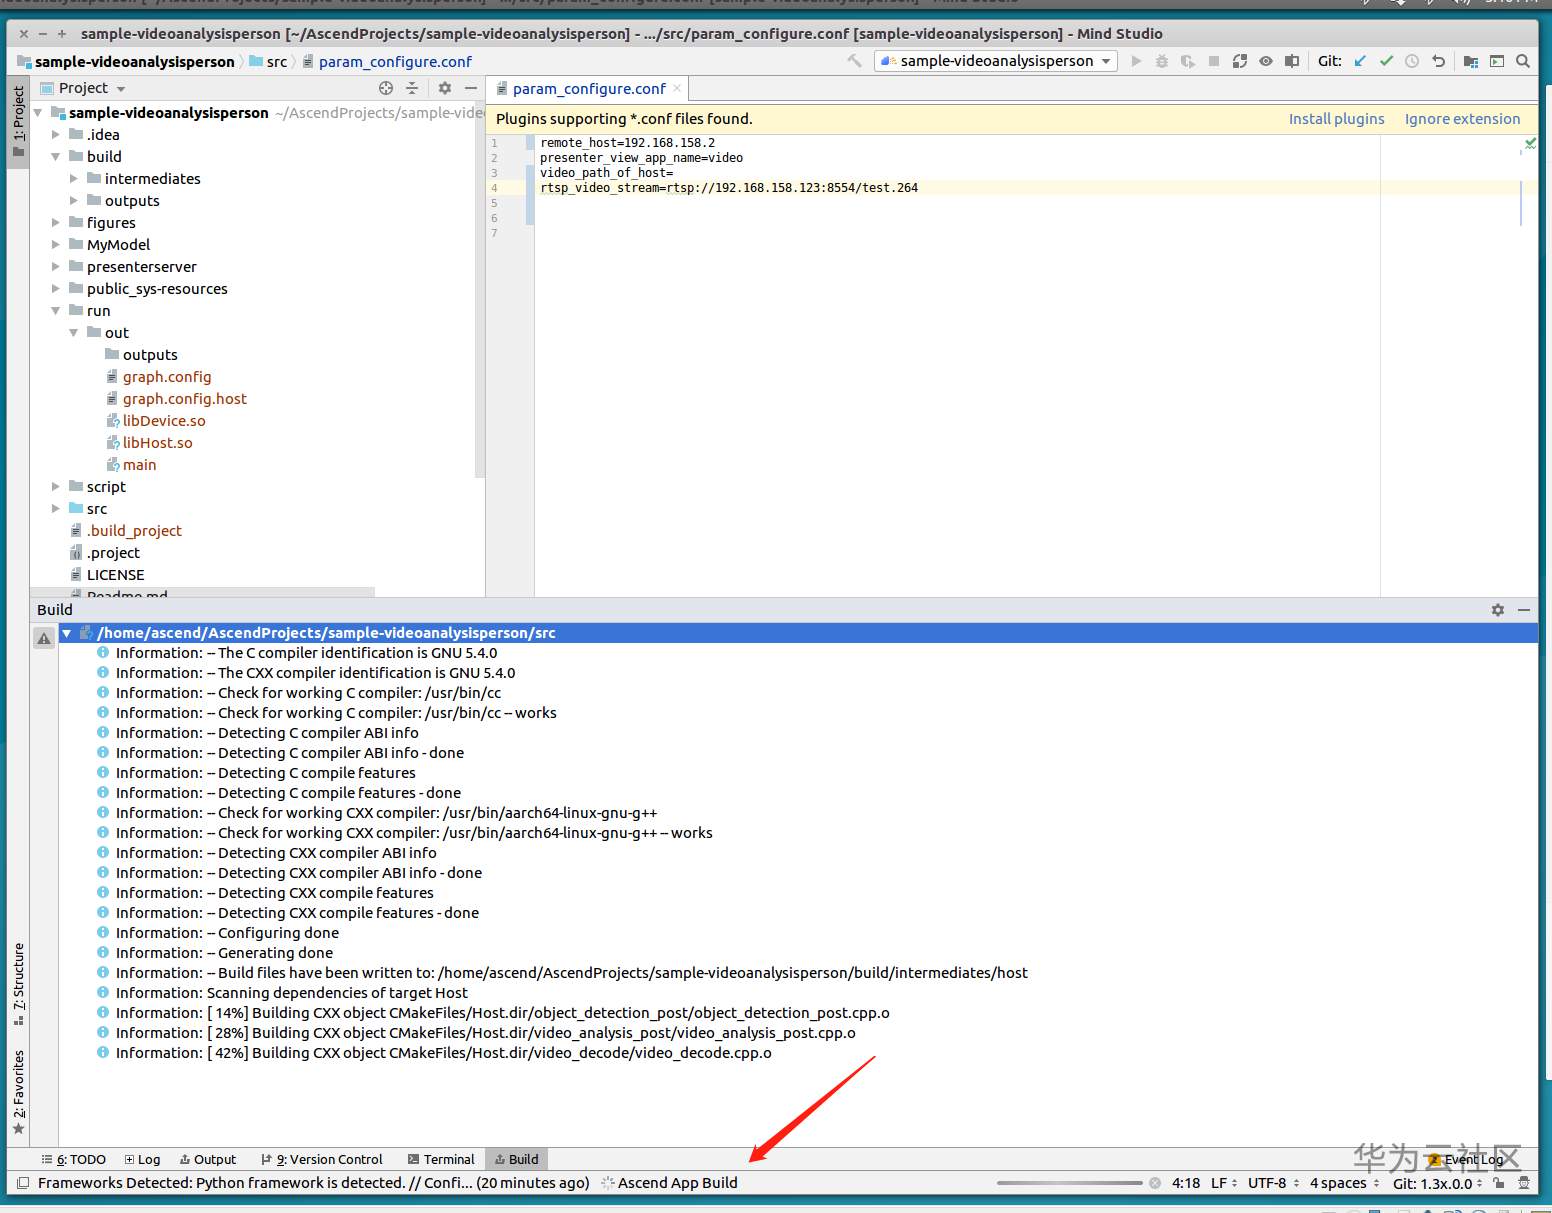Click the Project side tab
The image size is (1552, 1213).
tap(18, 121)
